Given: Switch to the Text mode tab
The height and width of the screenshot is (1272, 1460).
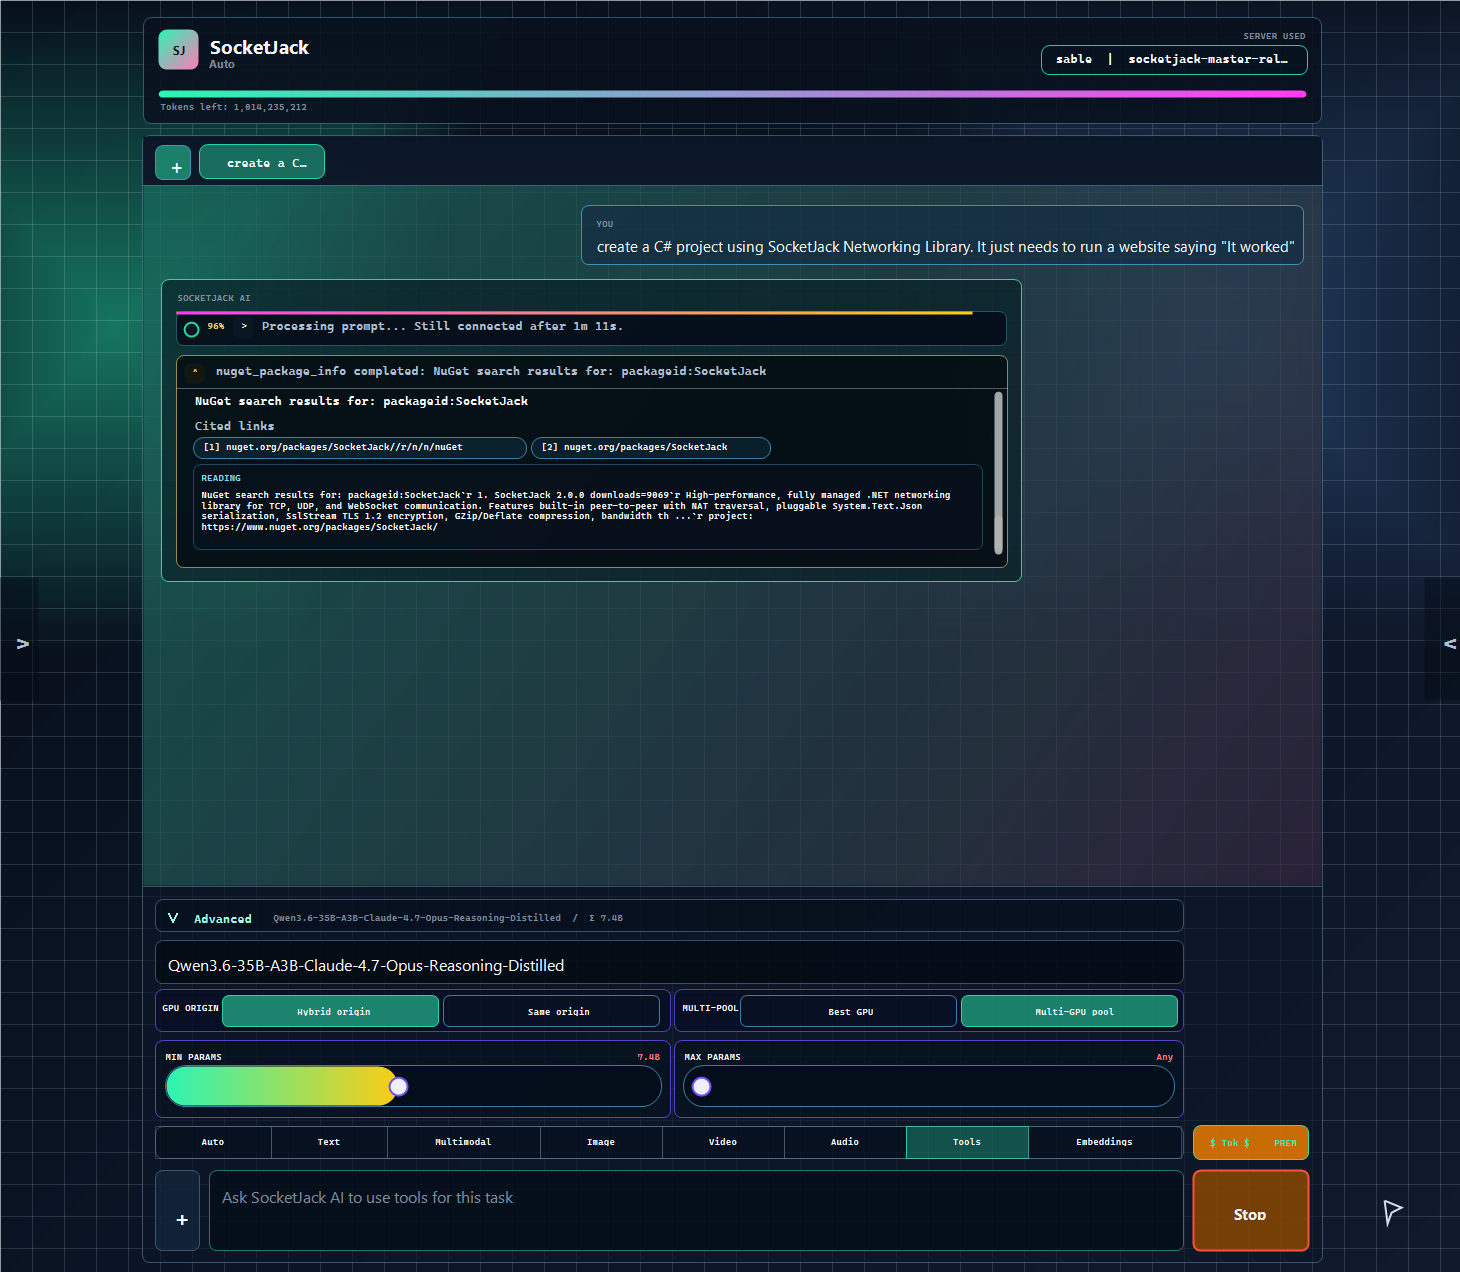Looking at the screenshot, I should pyautogui.click(x=329, y=1142).
